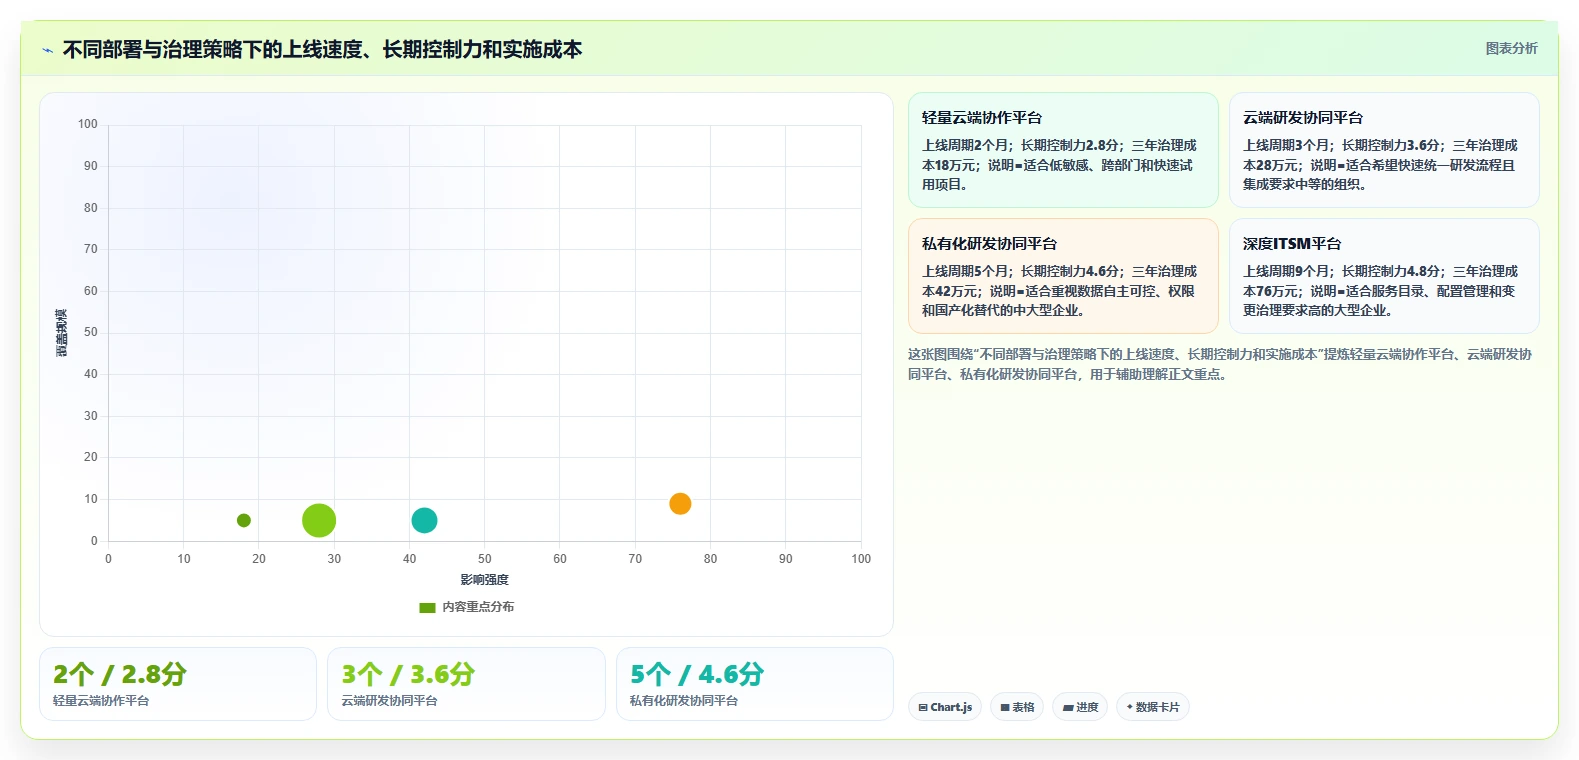Toggle the 内容重点分布 legend color box
The height and width of the screenshot is (760, 1579).
point(427,607)
